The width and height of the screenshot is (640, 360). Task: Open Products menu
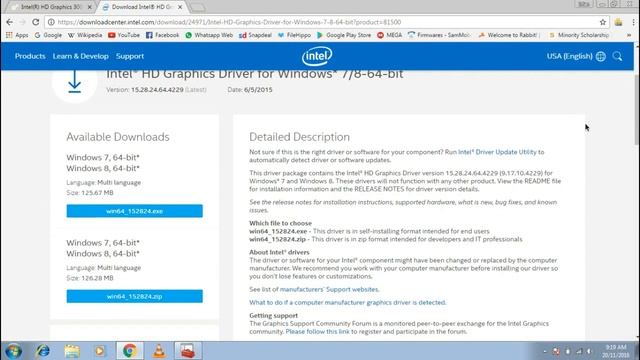click(30, 56)
